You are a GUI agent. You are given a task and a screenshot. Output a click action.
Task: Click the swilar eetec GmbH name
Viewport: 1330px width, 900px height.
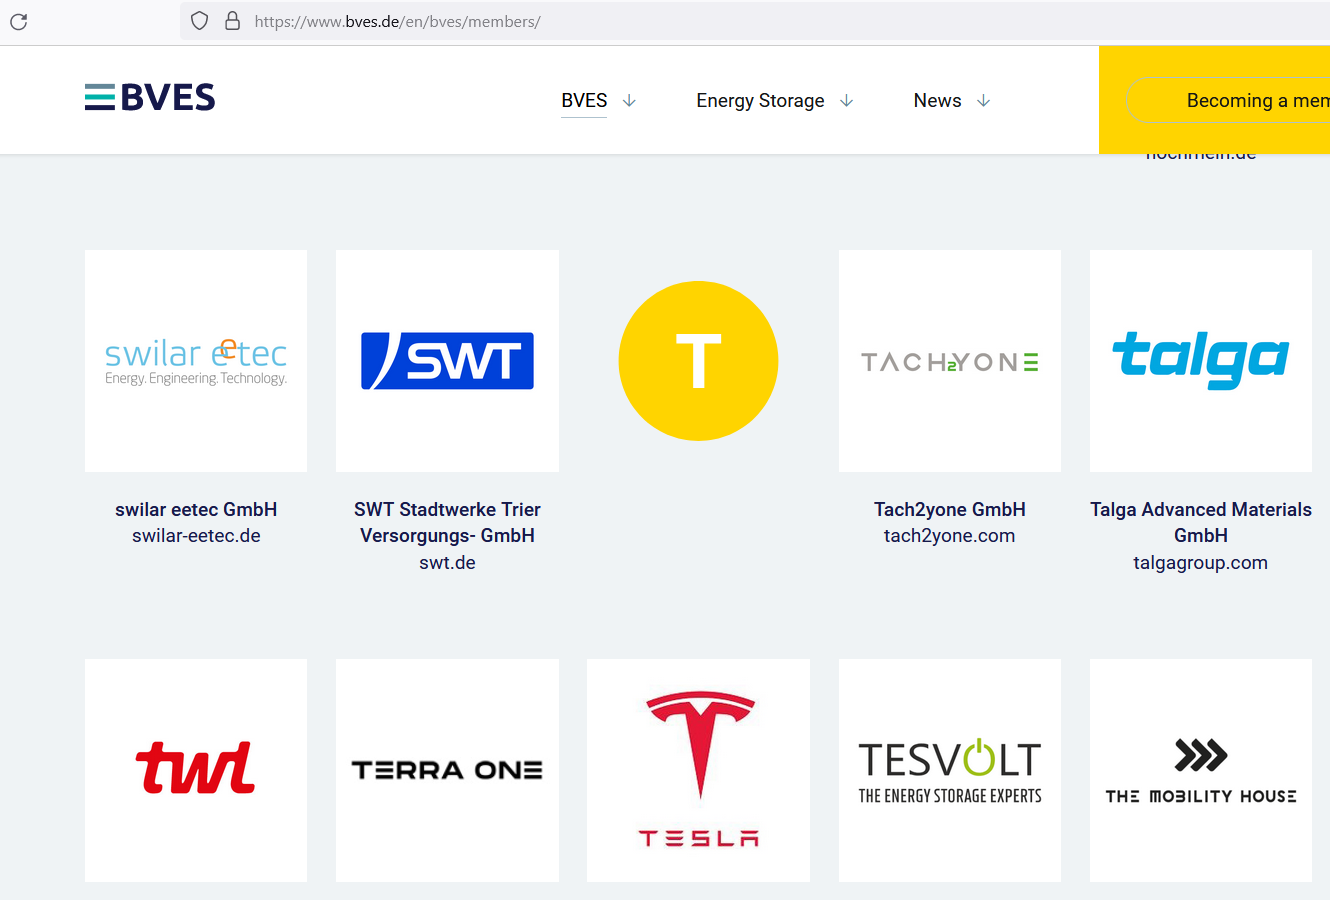(196, 509)
